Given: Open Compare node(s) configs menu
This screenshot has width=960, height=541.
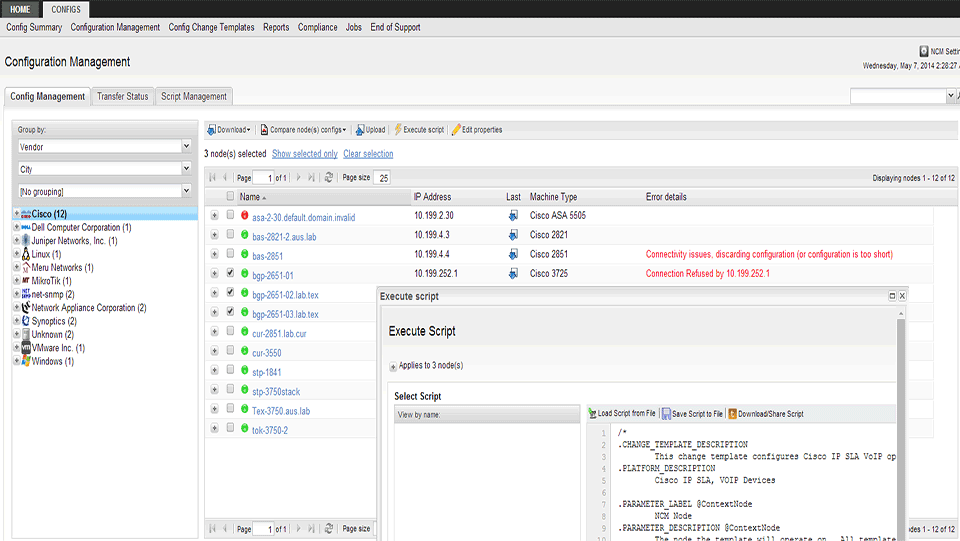Looking at the screenshot, I should (303, 130).
